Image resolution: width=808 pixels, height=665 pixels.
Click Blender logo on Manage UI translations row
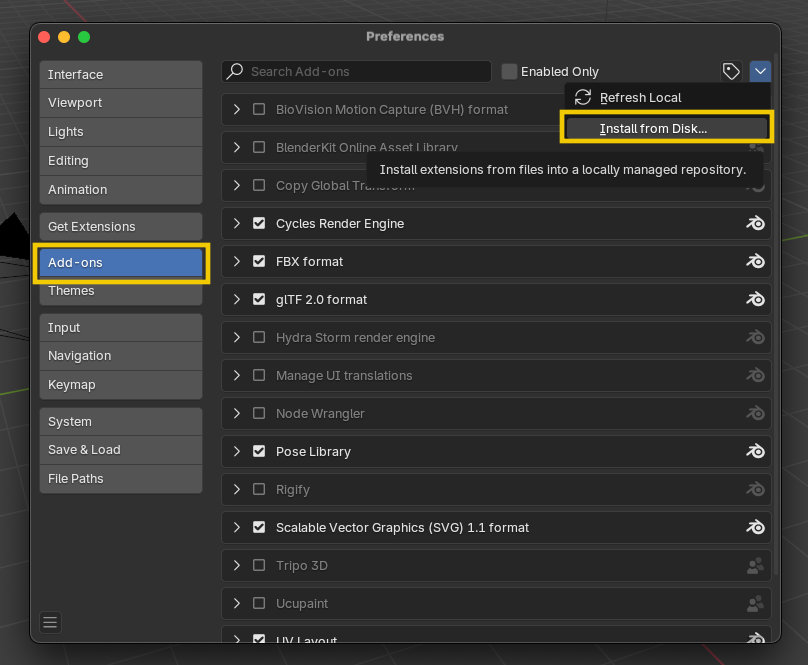pyautogui.click(x=755, y=375)
